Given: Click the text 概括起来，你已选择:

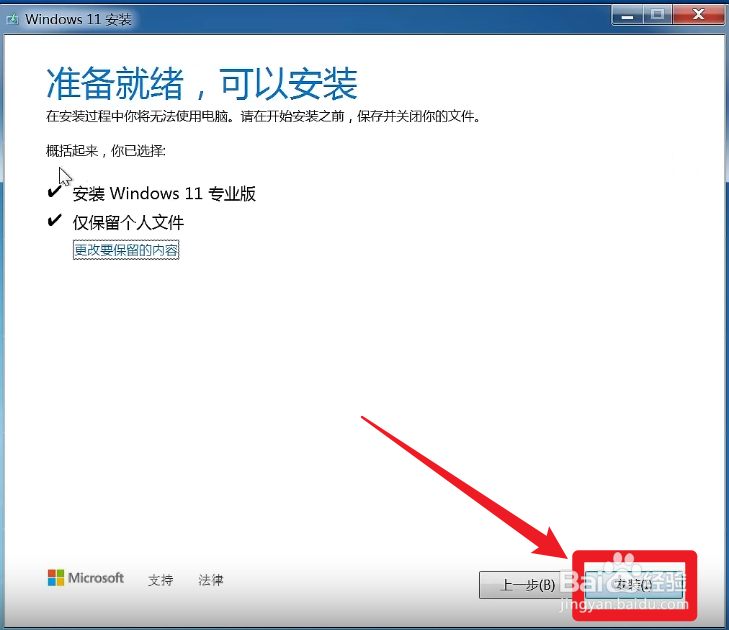Looking at the screenshot, I should click(x=106, y=151).
